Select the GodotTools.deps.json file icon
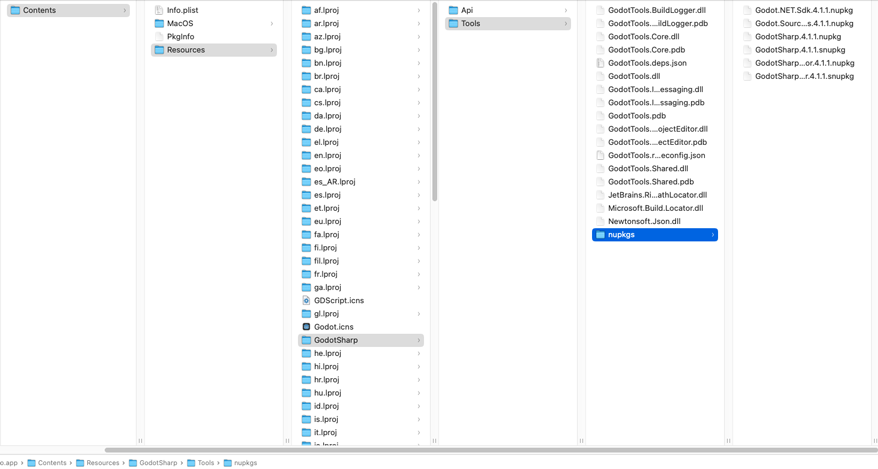 tap(600, 63)
